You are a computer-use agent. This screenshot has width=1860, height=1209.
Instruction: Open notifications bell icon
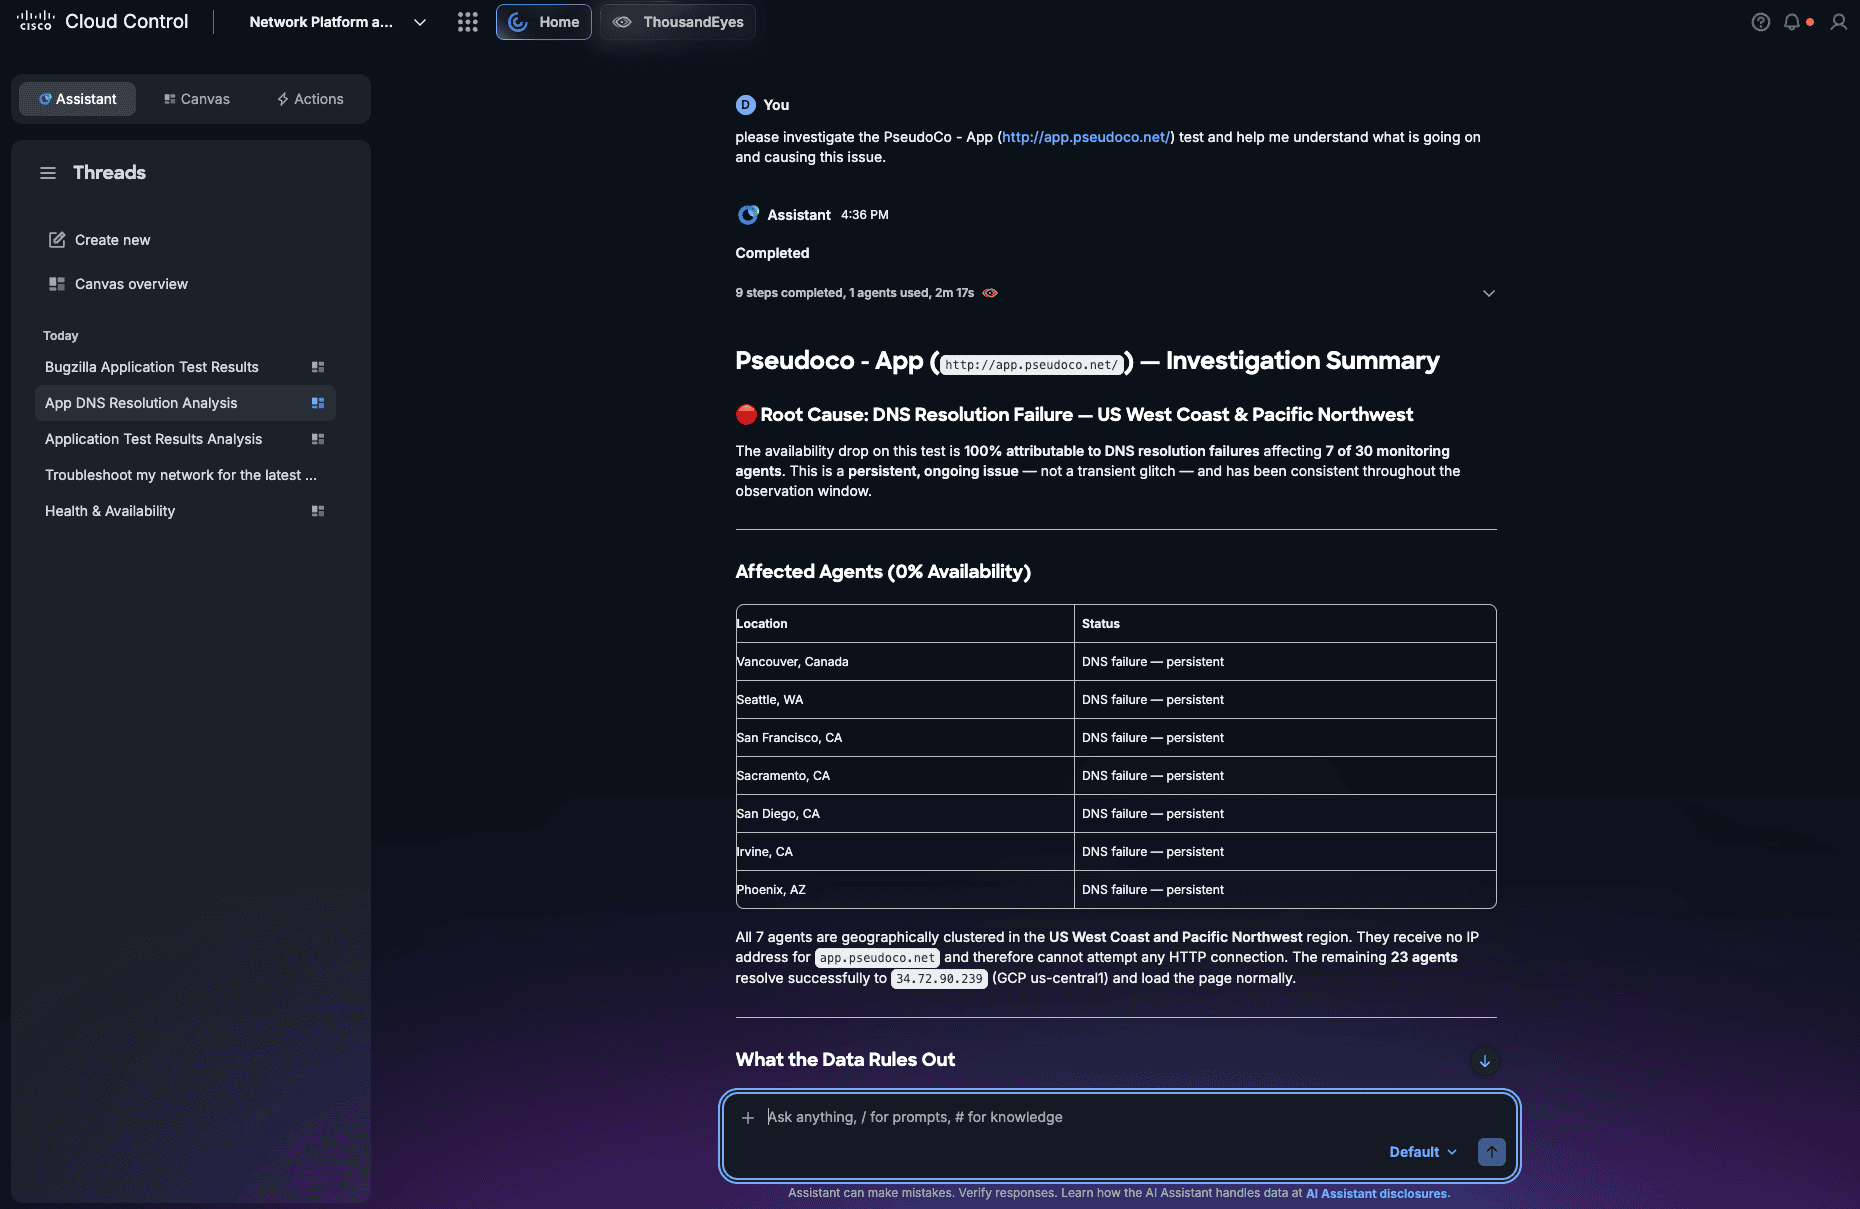point(1792,22)
